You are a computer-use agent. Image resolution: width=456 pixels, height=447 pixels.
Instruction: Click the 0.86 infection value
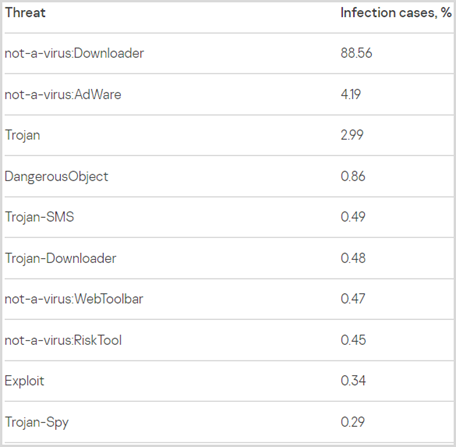pyautogui.click(x=353, y=176)
